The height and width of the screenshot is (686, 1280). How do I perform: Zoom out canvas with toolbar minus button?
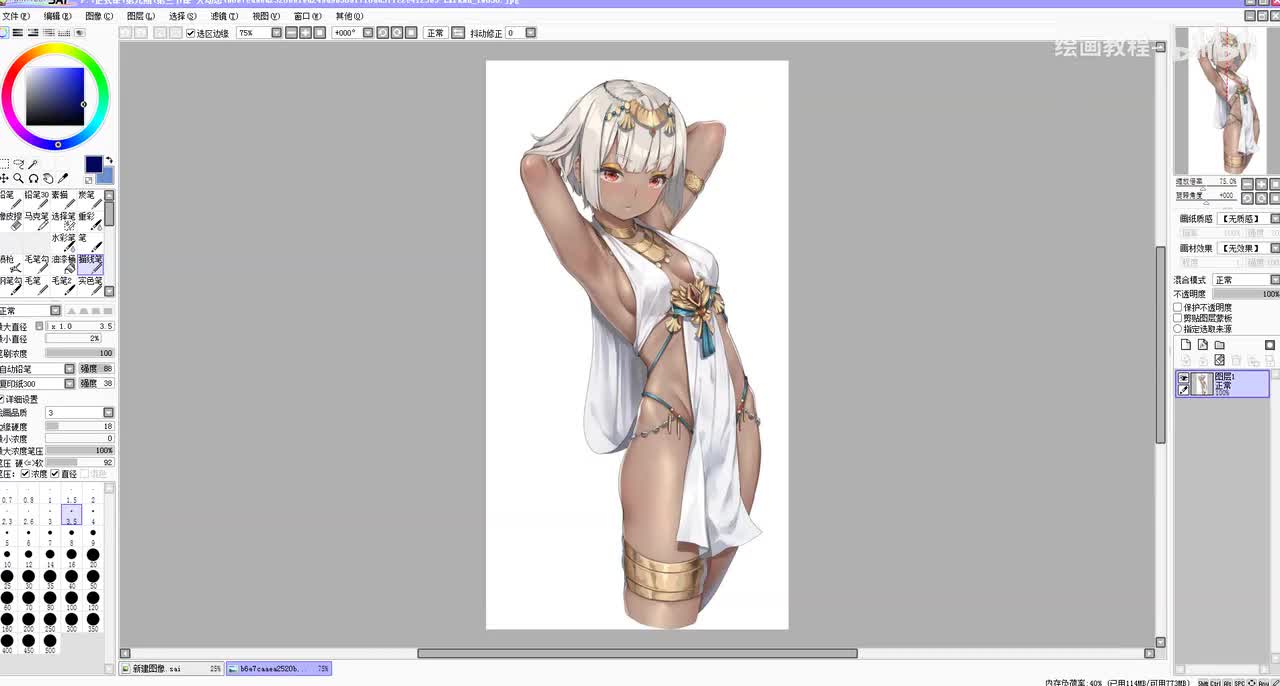click(291, 33)
